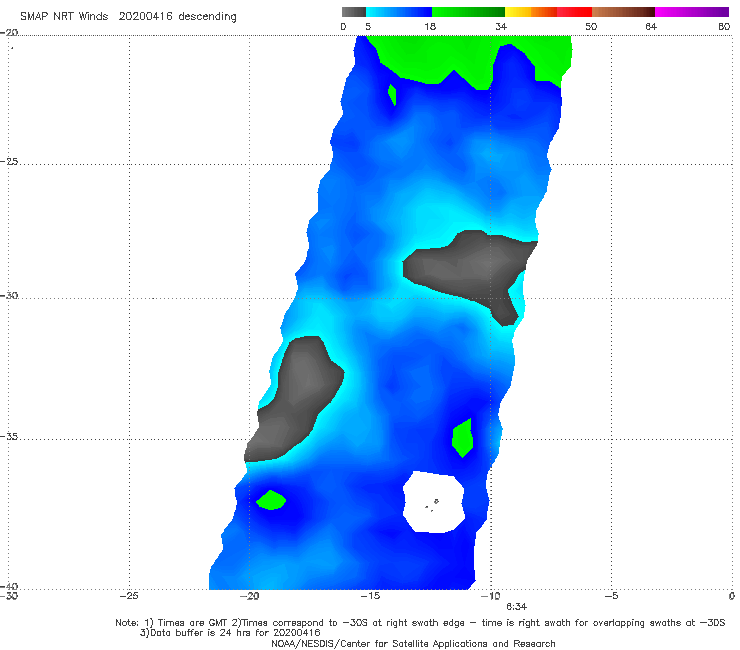Click the color bar label '50'
Viewport: 740px width, 650px height.
tap(591, 26)
